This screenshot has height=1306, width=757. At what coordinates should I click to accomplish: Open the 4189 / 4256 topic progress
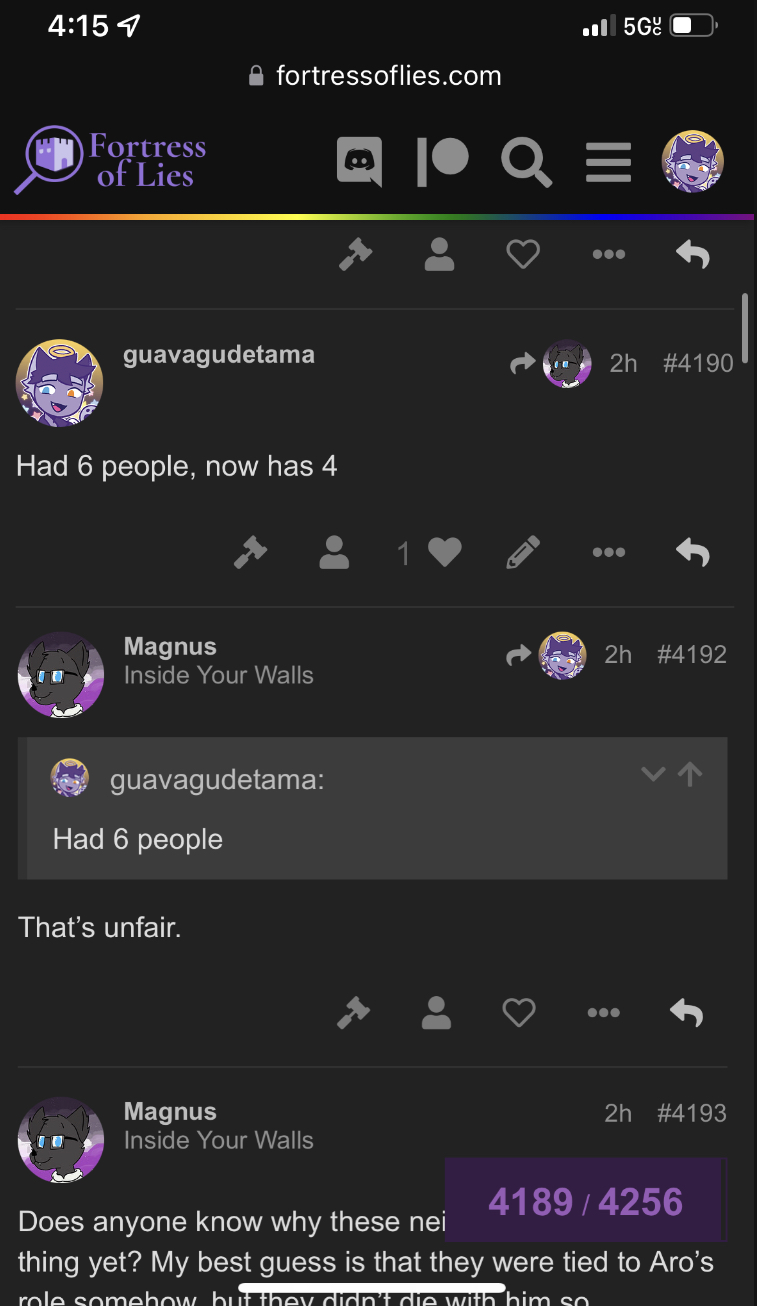pyautogui.click(x=586, y=1201)
